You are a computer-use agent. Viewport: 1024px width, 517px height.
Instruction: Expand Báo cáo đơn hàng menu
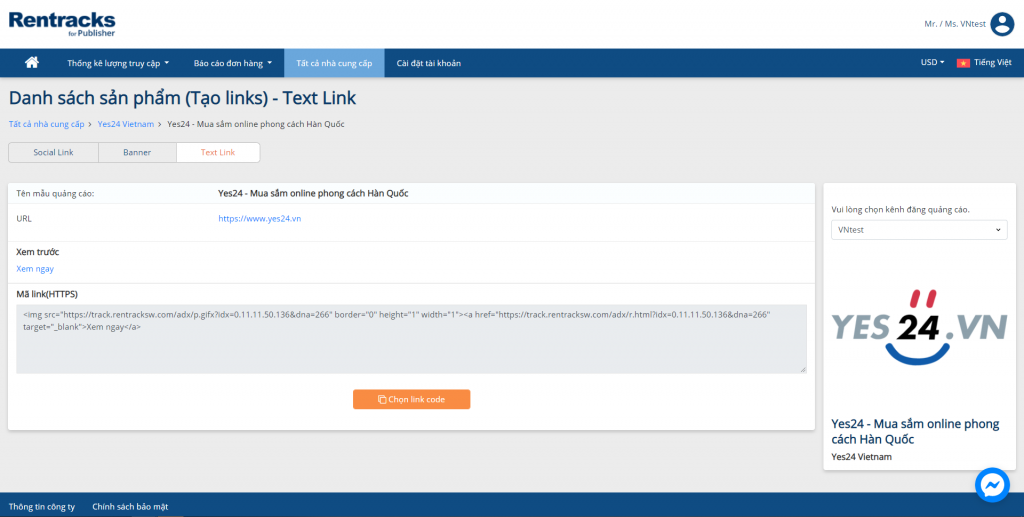(233, 63)
